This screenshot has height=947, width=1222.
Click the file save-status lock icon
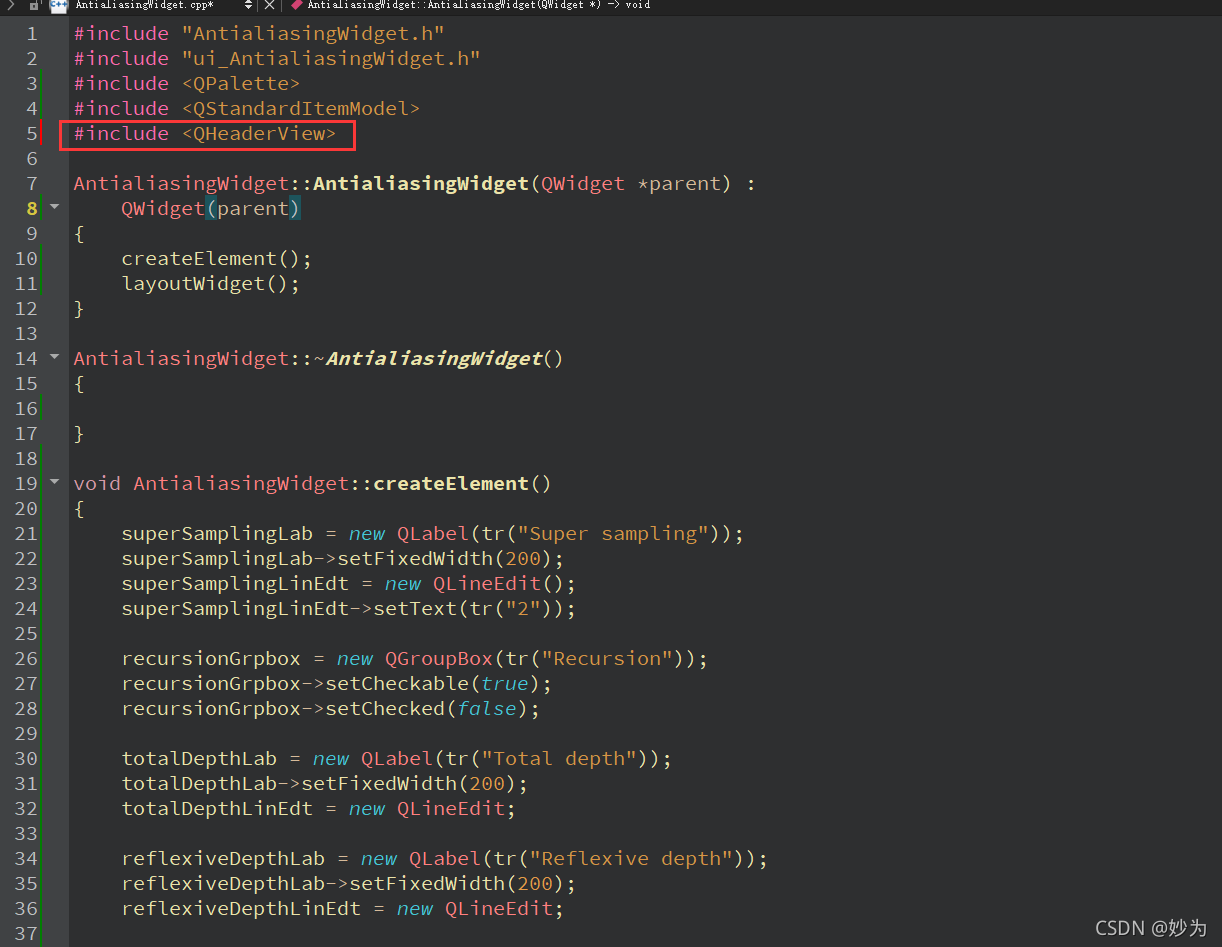(33, 6)
